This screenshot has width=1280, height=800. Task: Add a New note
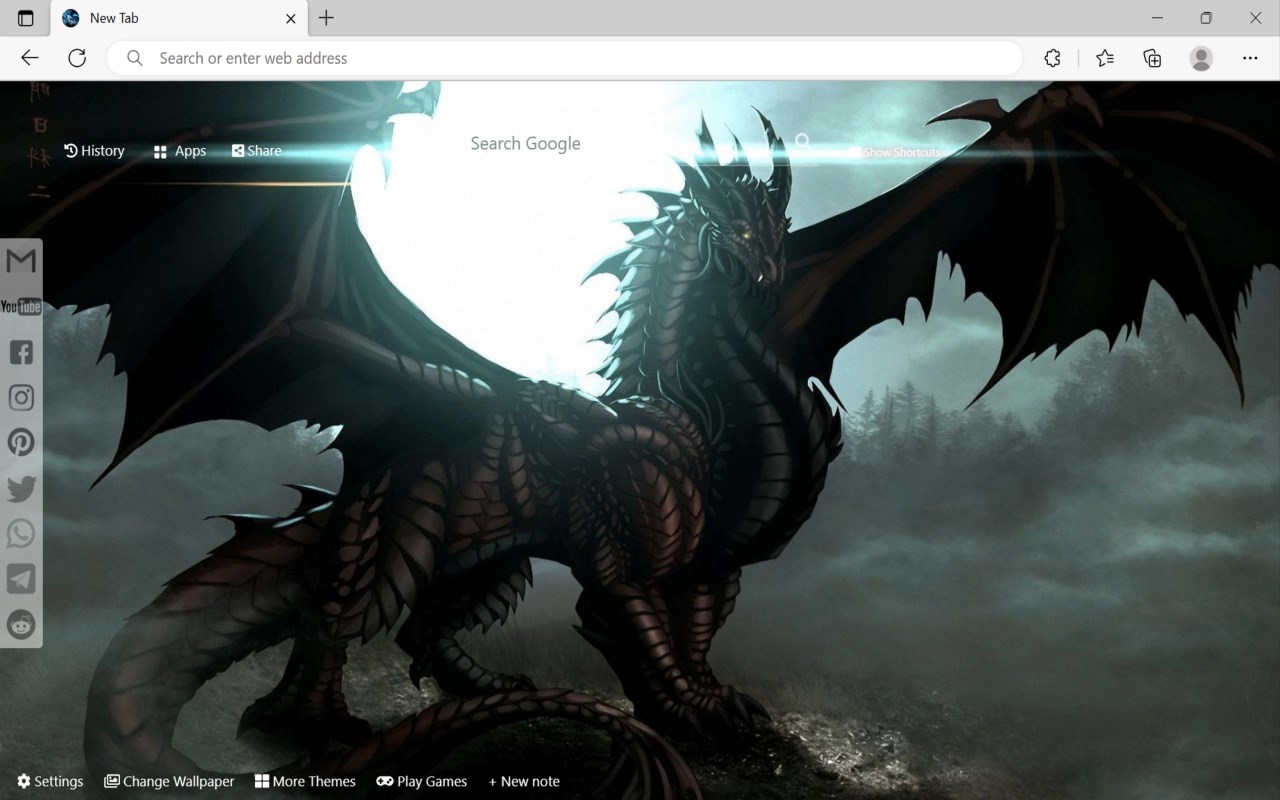click(524, 782)
